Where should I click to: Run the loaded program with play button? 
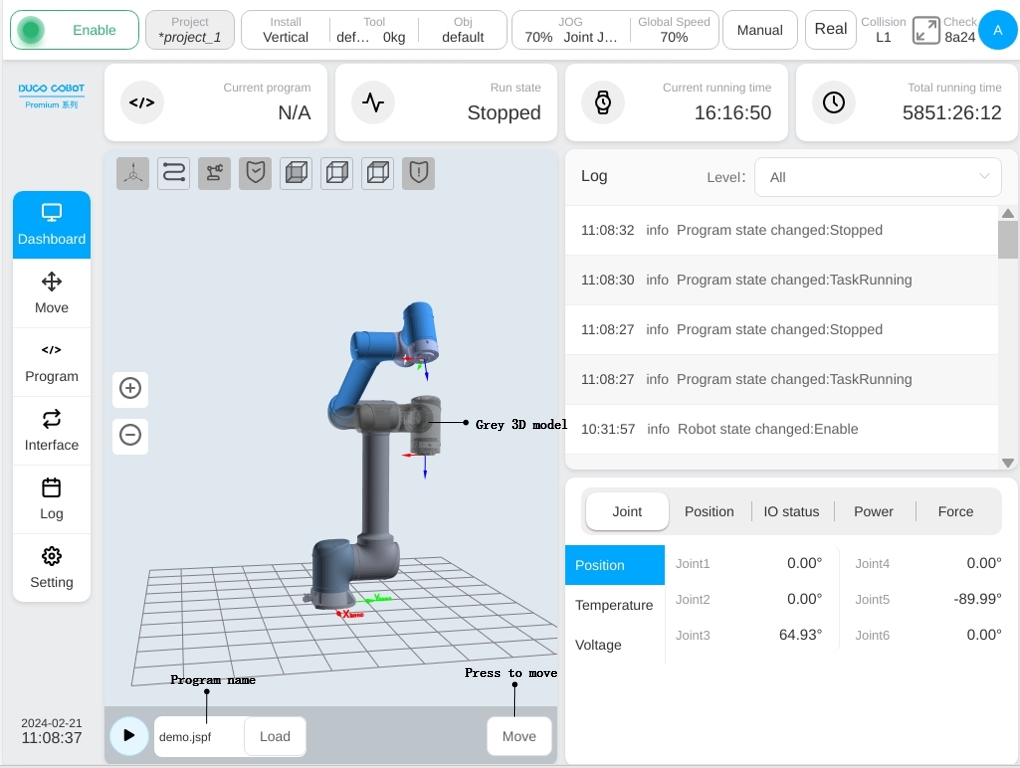[x=129, y=735]
